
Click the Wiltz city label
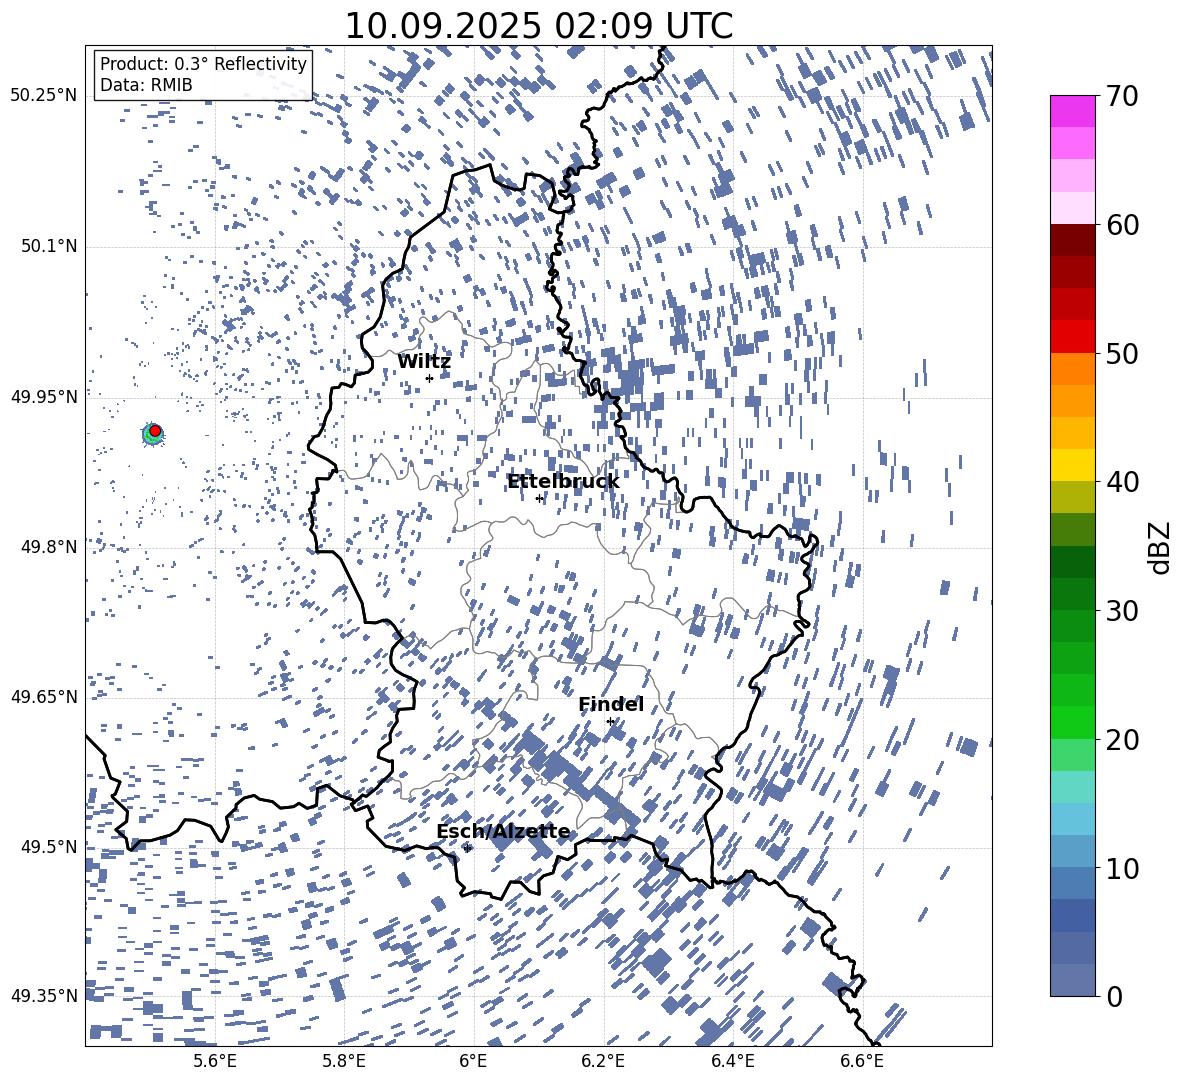click(424, 362)
